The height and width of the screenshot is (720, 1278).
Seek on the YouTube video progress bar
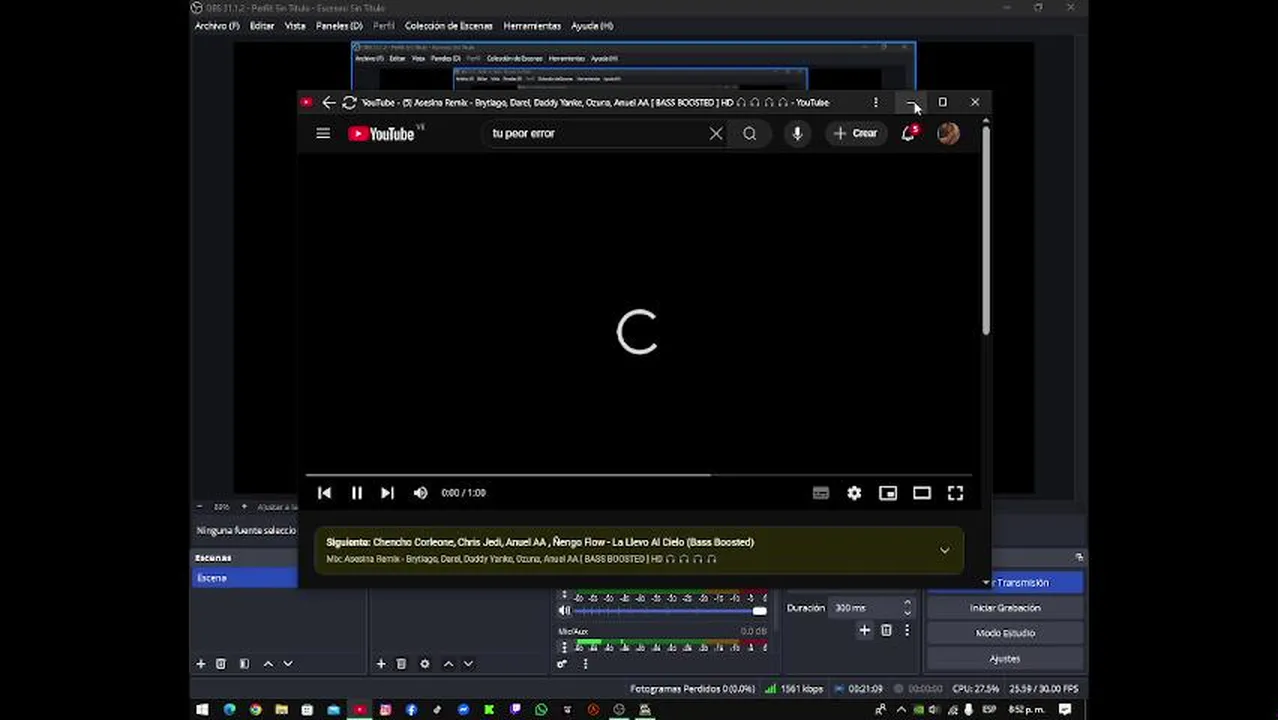638,475
